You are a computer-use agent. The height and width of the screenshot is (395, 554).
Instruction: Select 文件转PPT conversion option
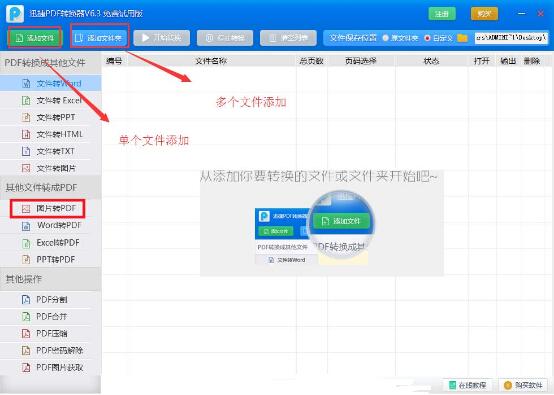coord(51,117)
